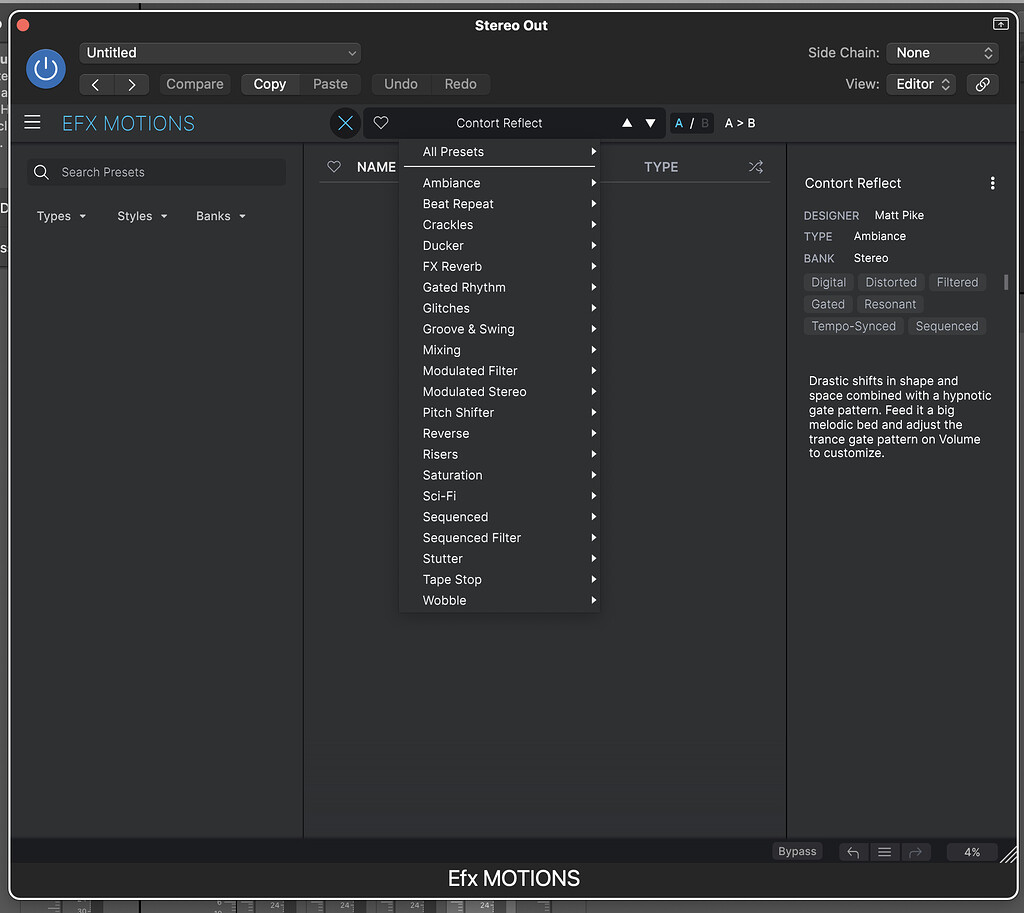The width and height of the screenshot is (1024, 913).
Task: Expand the Styles filter dropdown
Action: point(142,216)
